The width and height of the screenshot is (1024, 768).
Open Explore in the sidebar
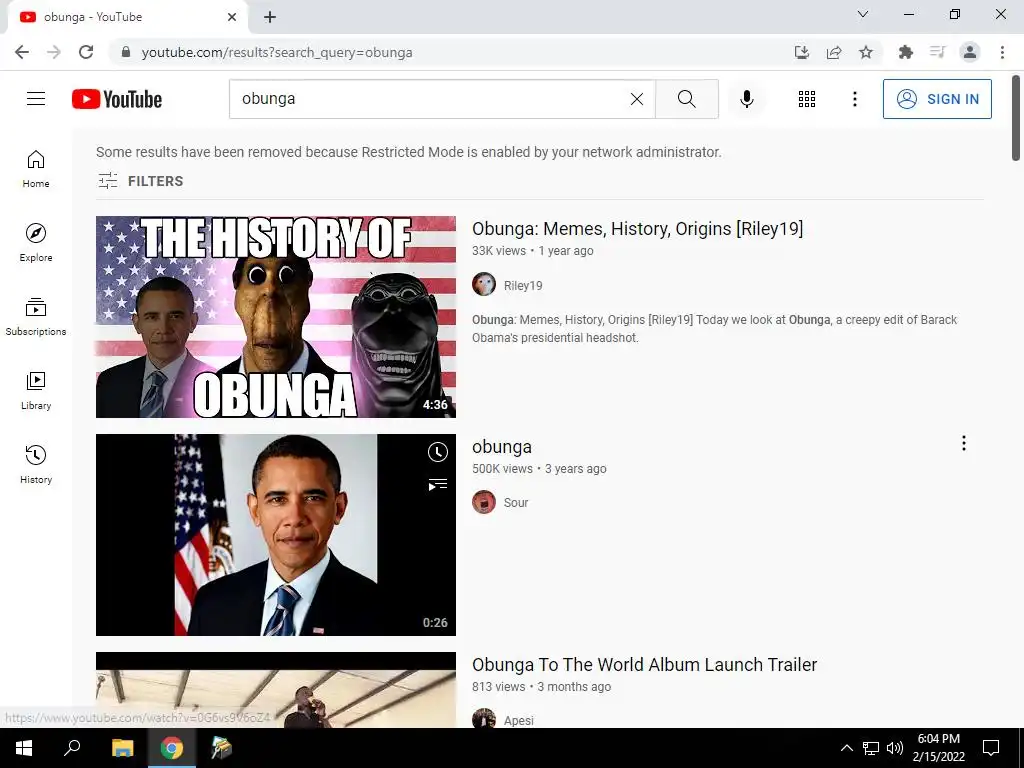pyautogui.click(x=36, y=243)
